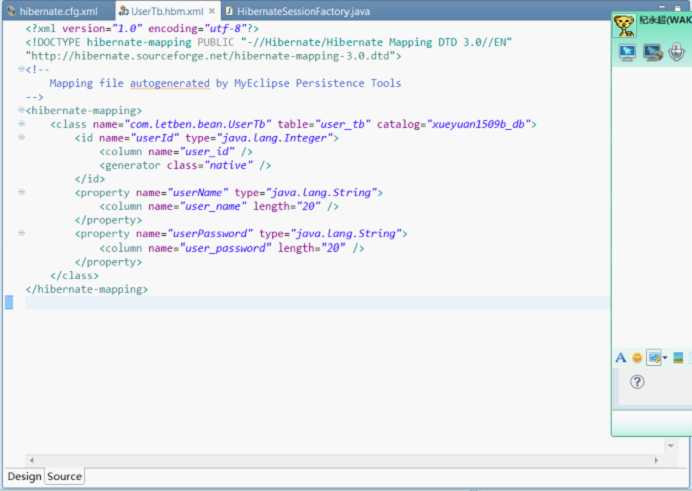Collapse the userPassword property fold
The height and width of the screenshot is (491, 692).
tap(21, 233)
